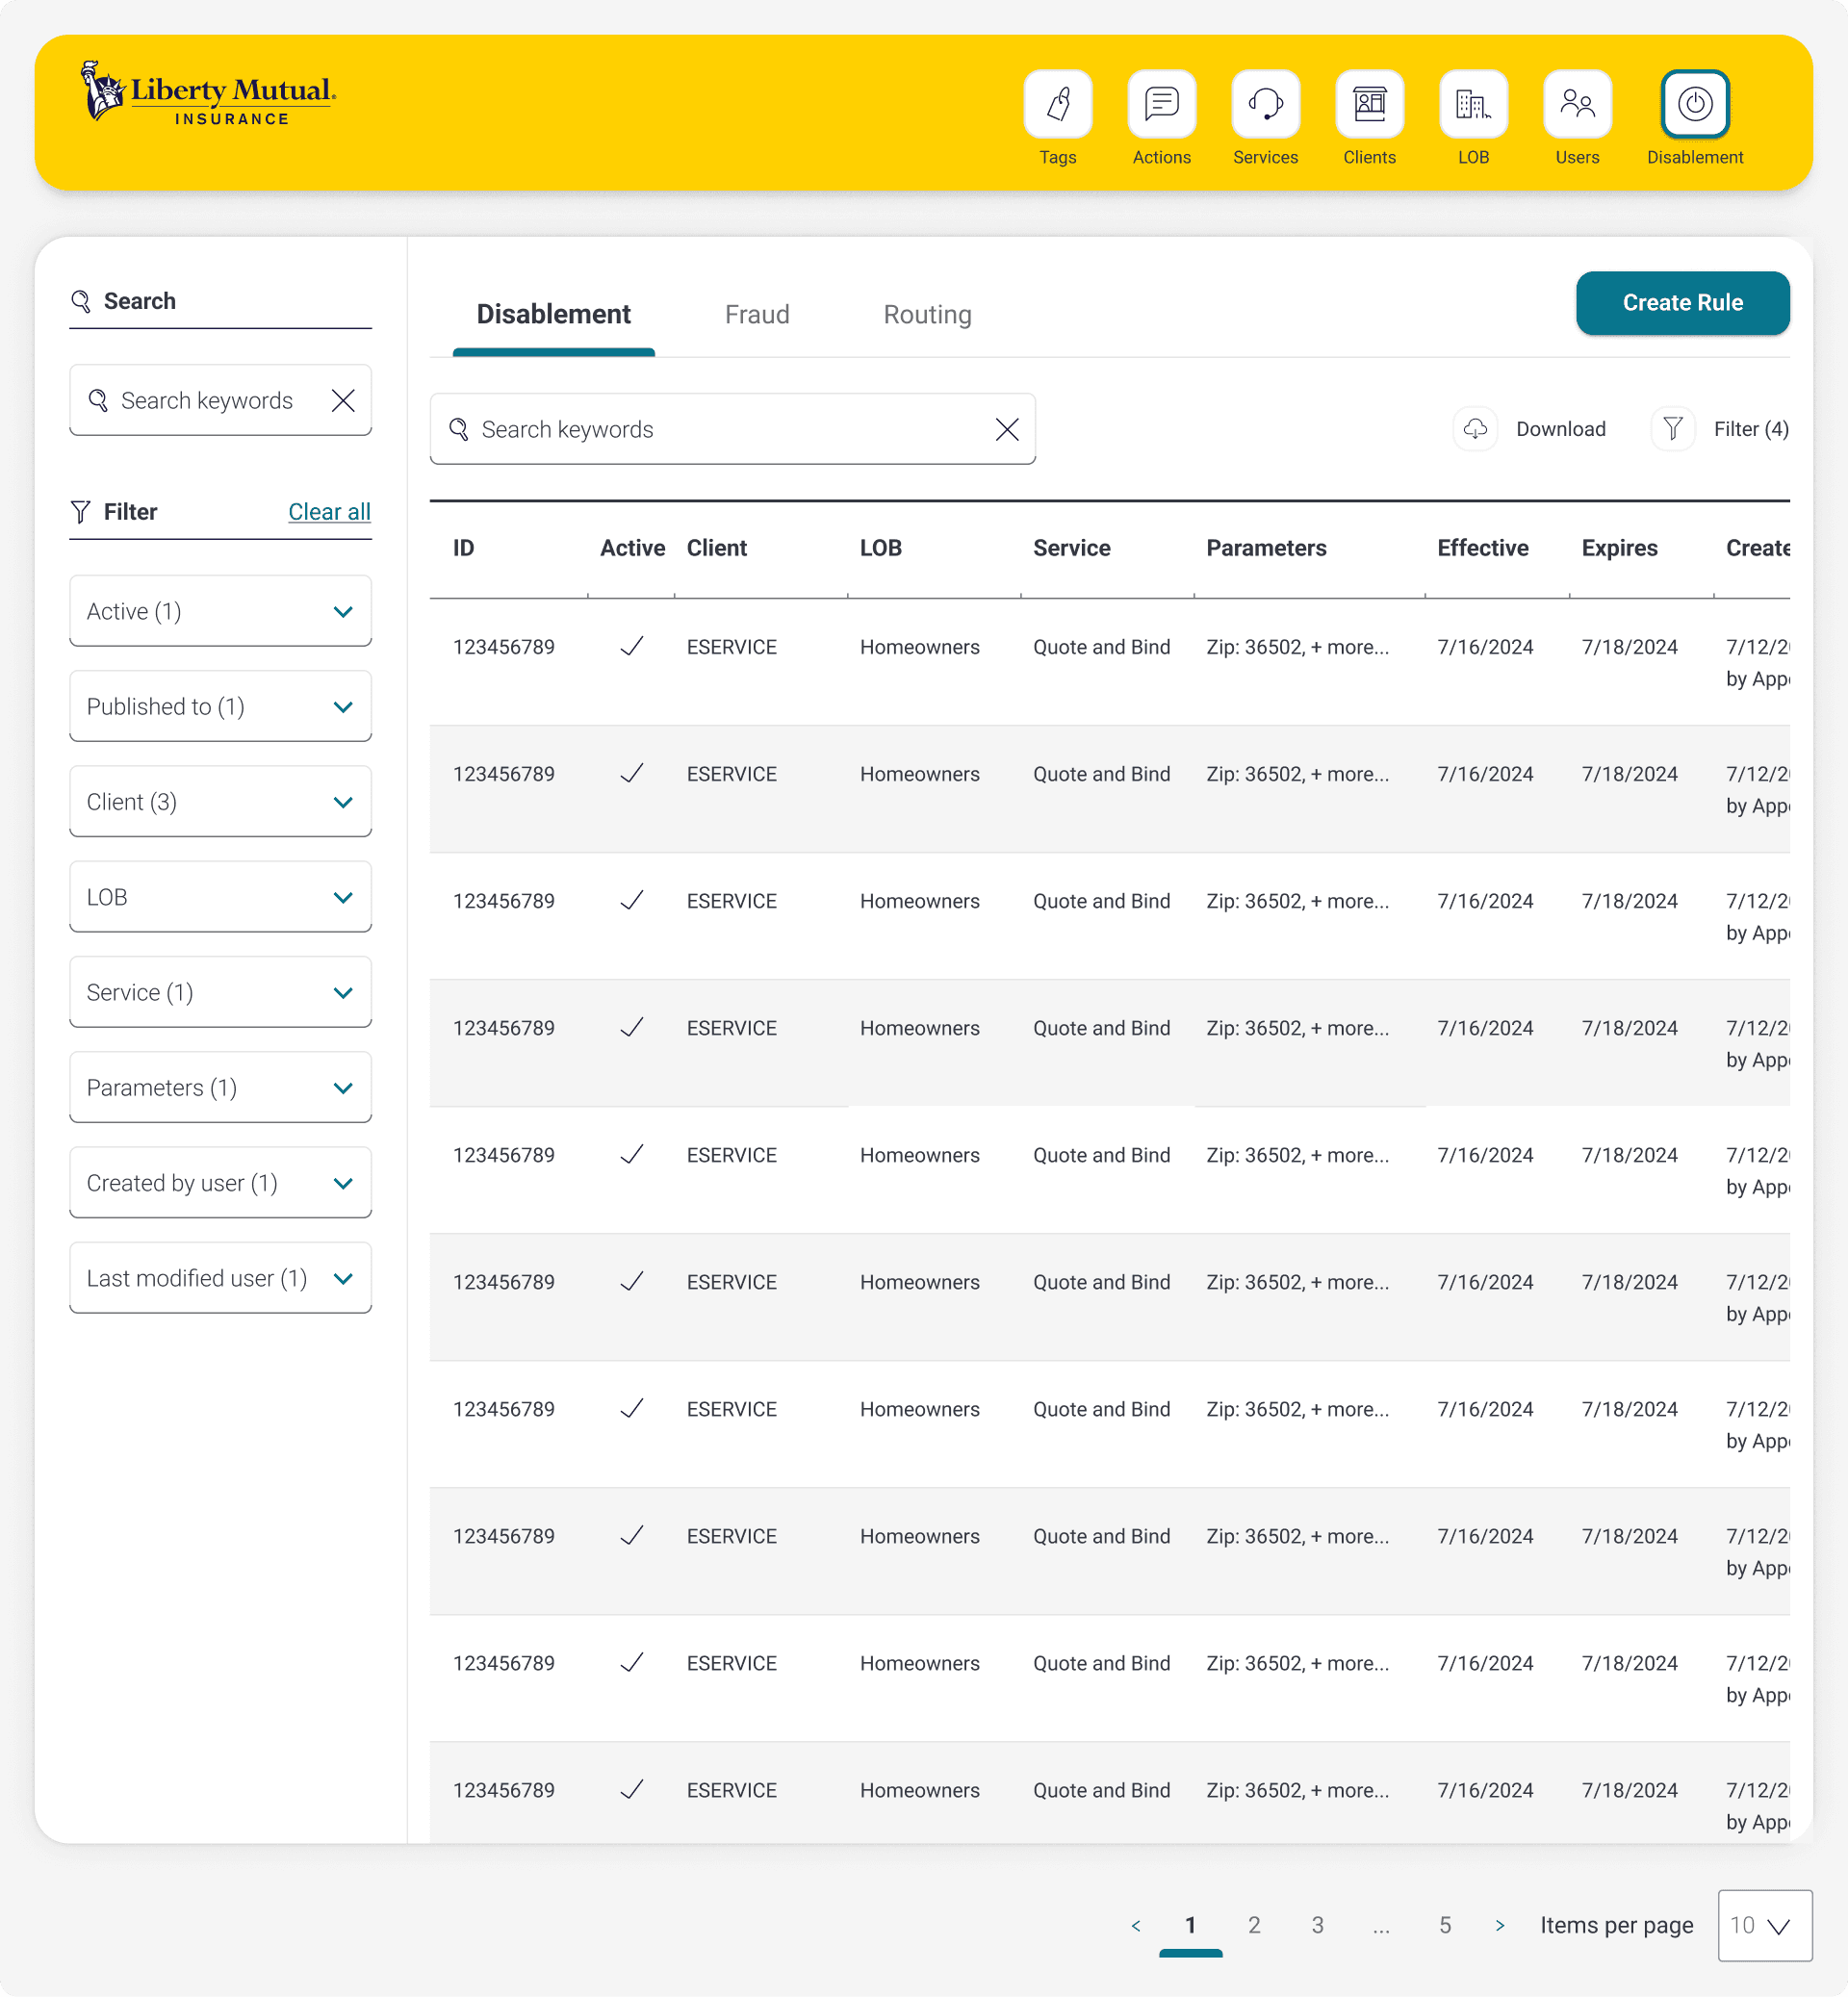Open the Users icon
This screenshot has width=1848, height=1997.
pyautogui.click(x=1577, y=104)
